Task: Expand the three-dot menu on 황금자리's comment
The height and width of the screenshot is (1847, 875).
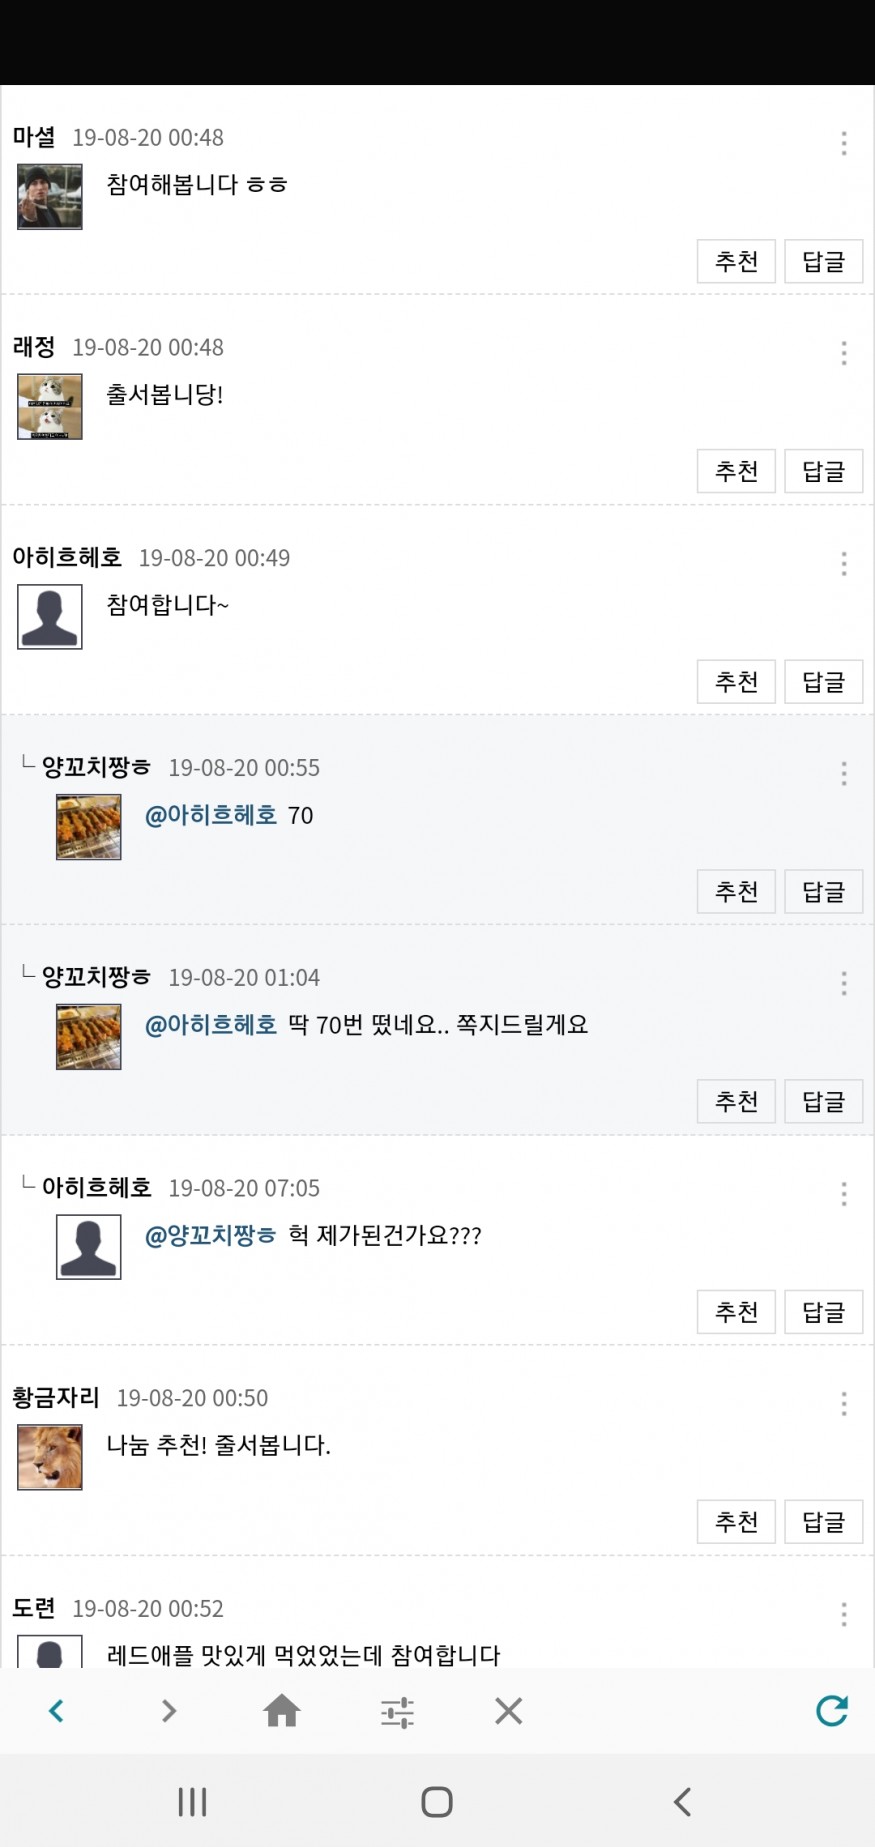Action: (x=844, y=1404)
